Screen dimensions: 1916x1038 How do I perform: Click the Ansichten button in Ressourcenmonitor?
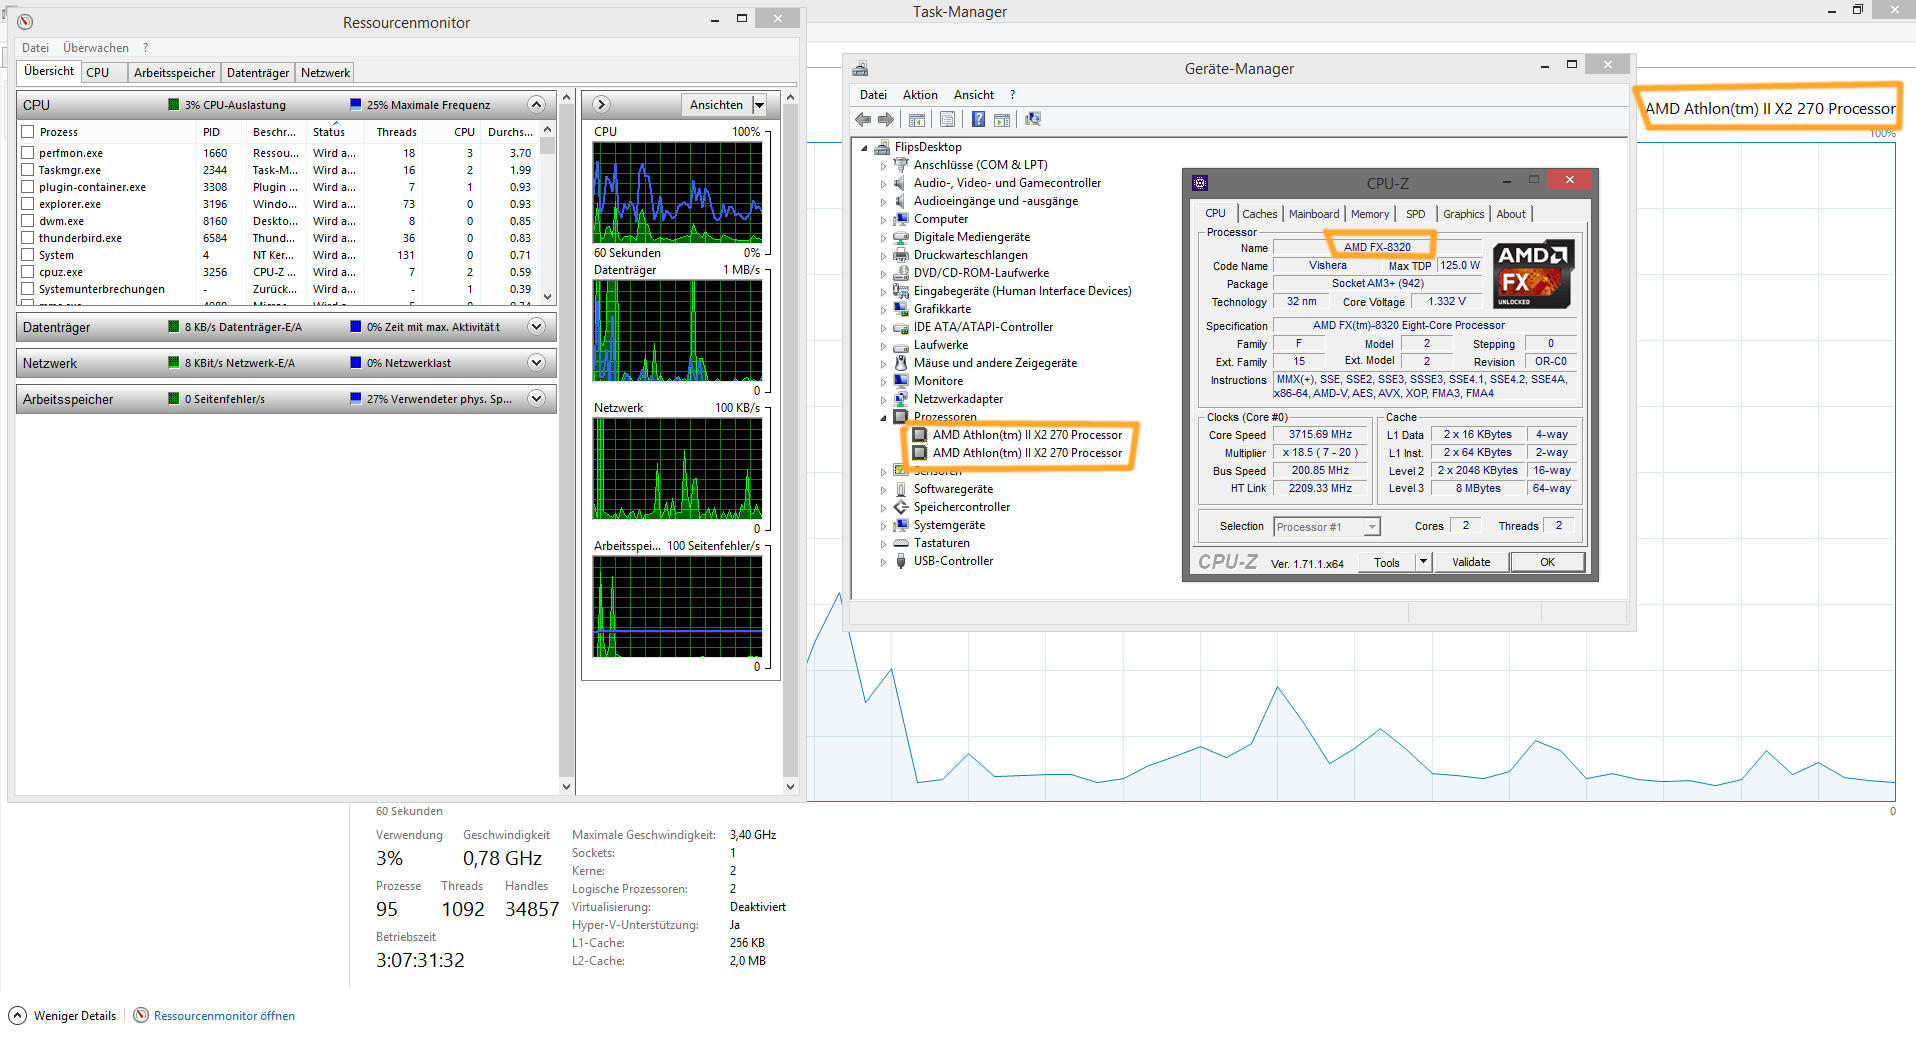[x=716, y=105]
